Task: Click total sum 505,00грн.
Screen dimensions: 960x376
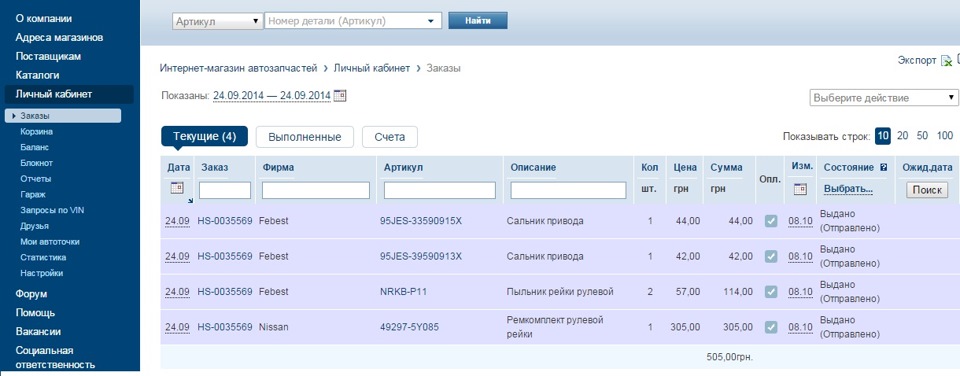Action: point(729,357)
